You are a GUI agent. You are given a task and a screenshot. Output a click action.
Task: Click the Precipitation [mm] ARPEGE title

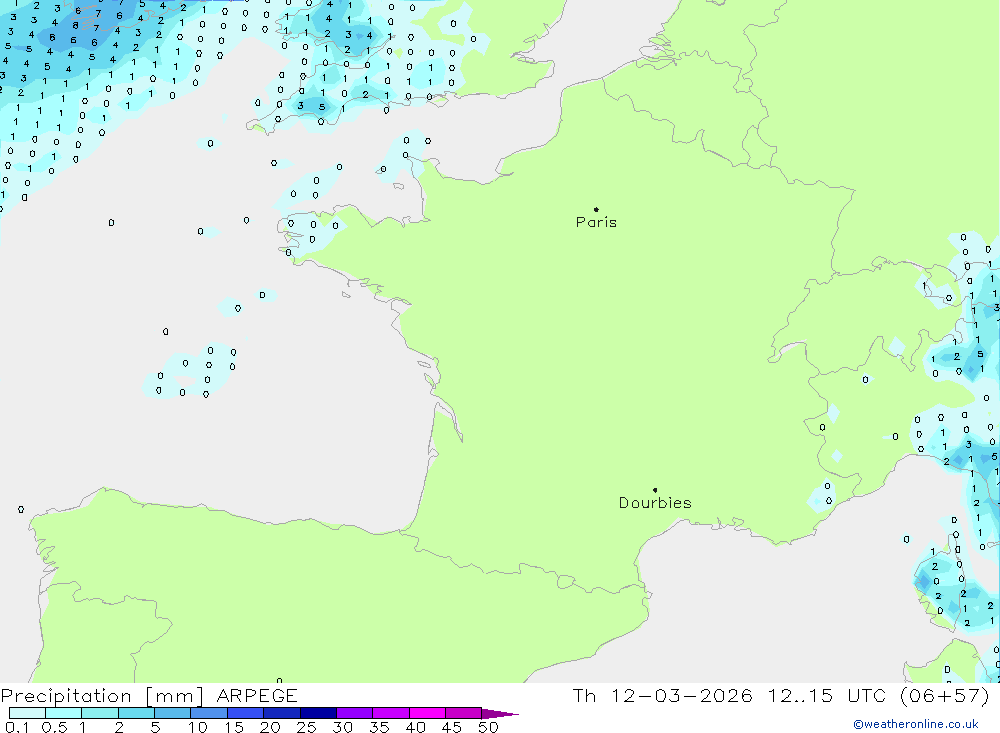click(149, 695)
